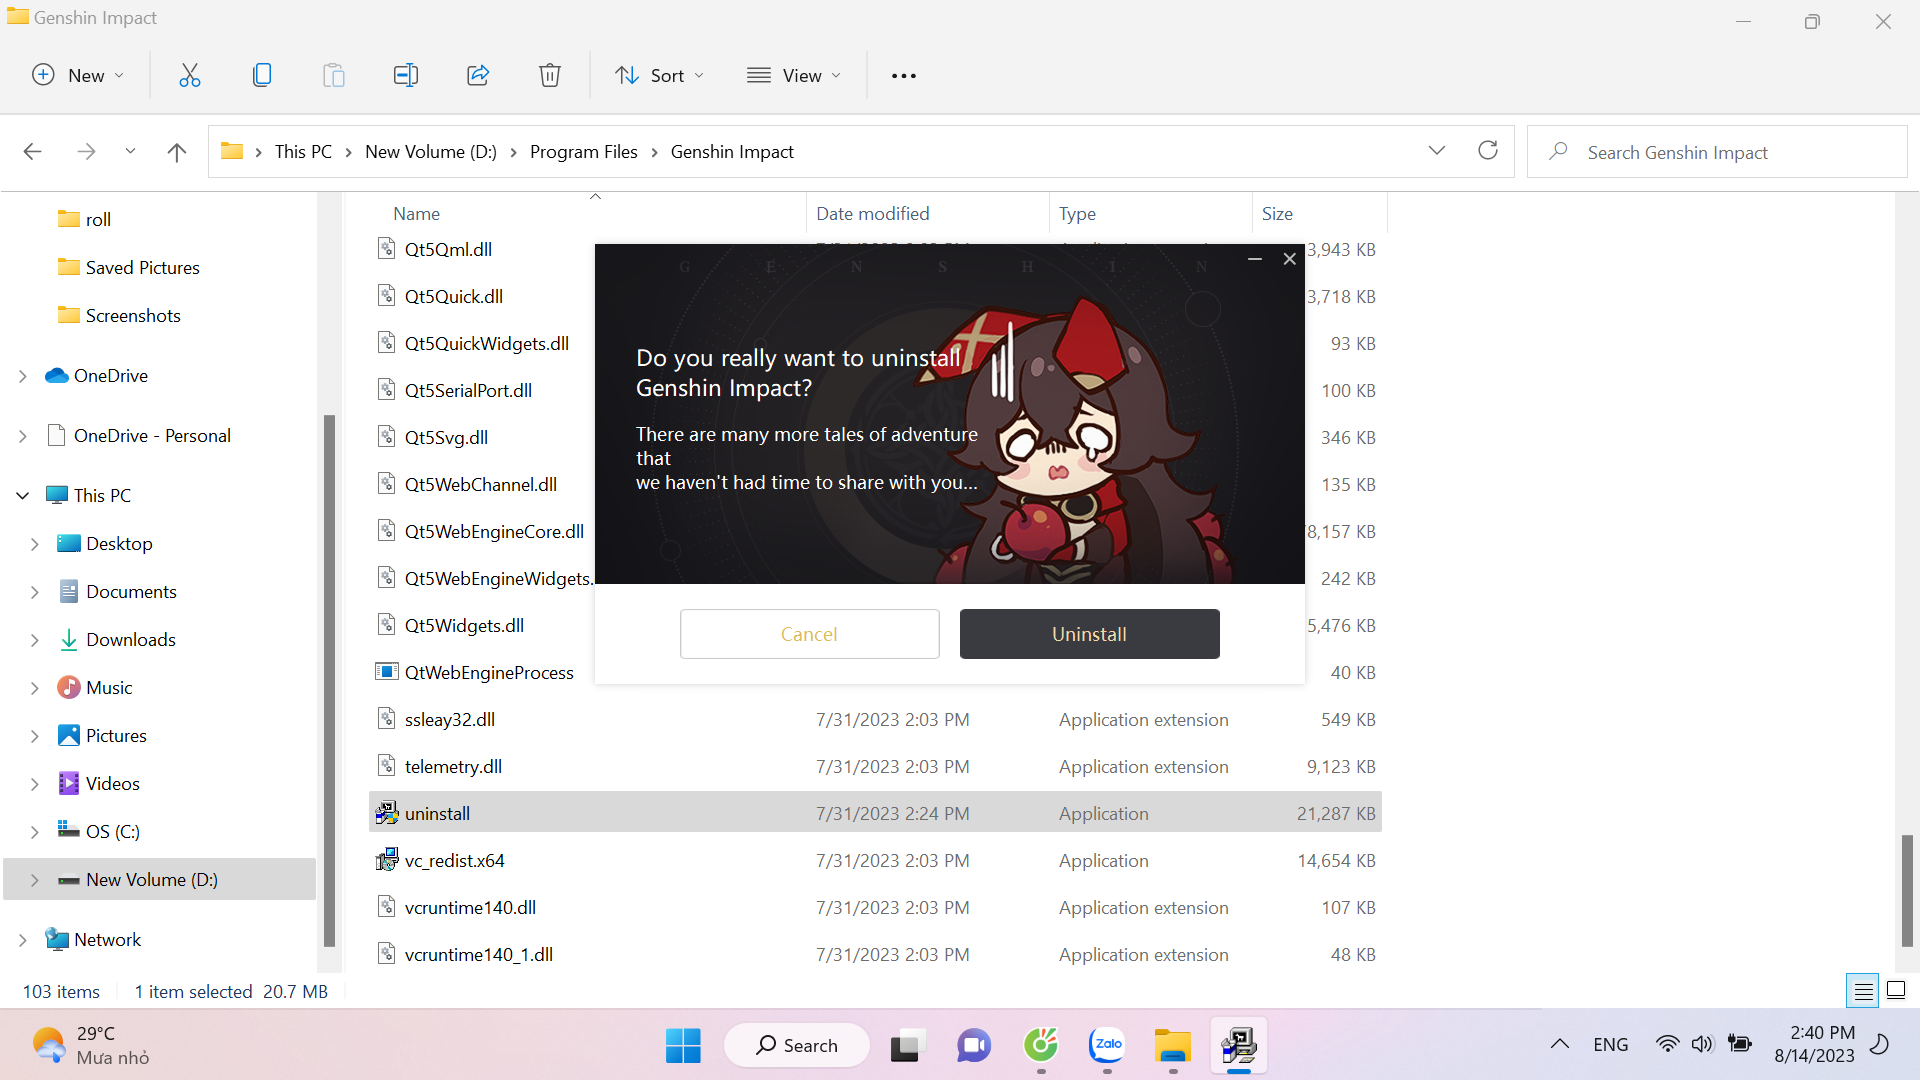Click the navigation pane scrollbar

coord(329,680)
